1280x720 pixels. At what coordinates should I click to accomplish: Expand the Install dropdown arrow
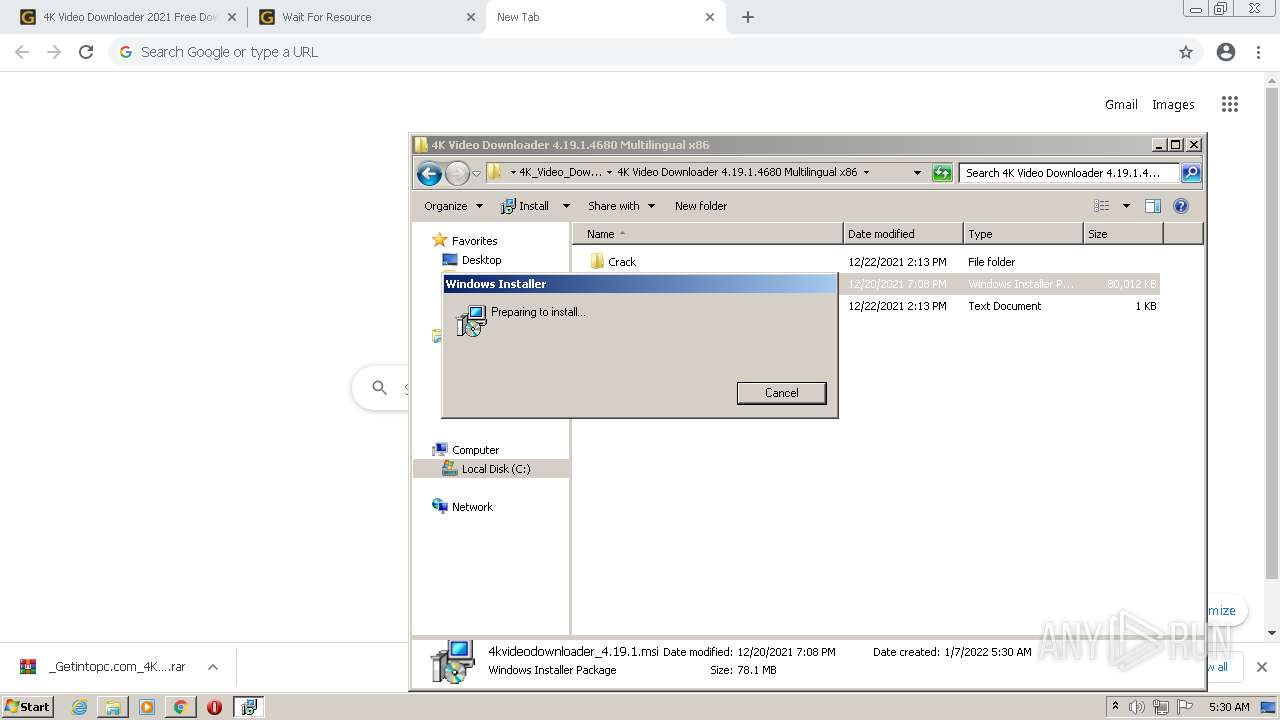565,206
